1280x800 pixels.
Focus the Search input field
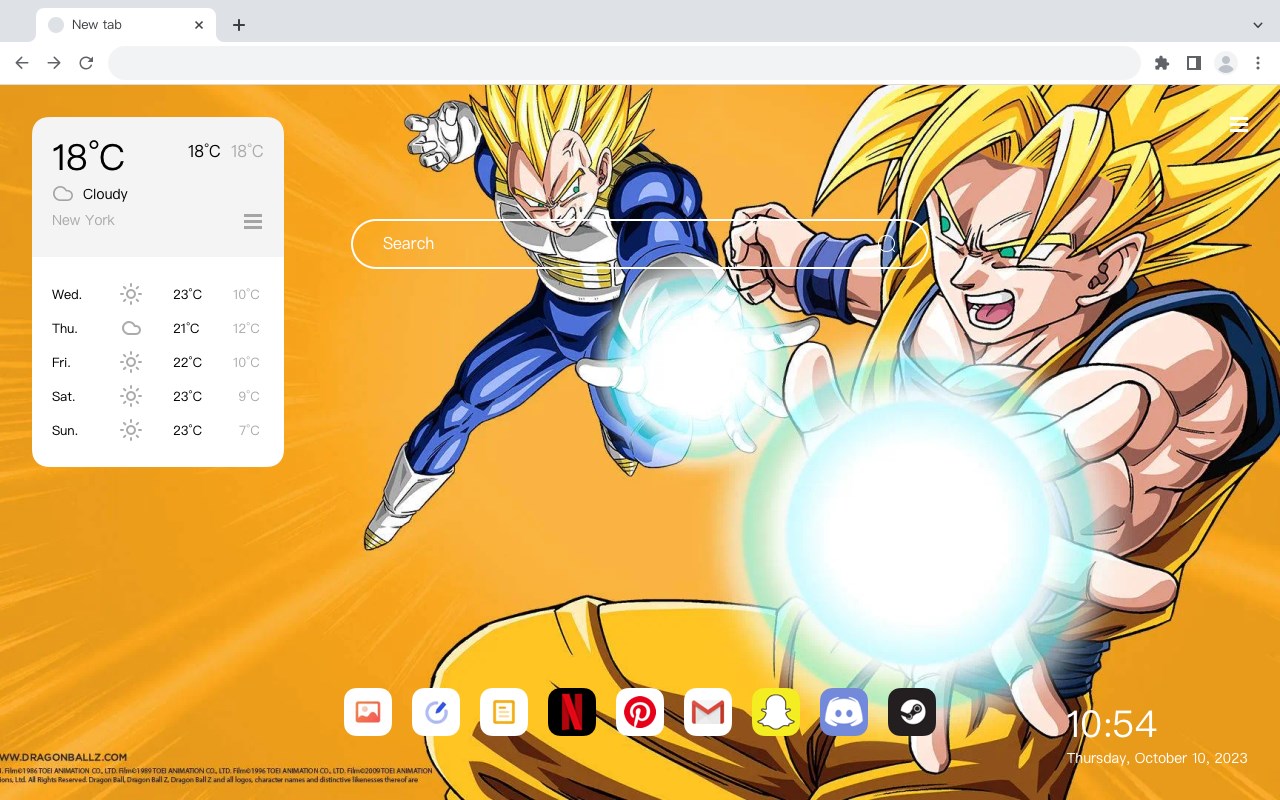pos(640,244)
